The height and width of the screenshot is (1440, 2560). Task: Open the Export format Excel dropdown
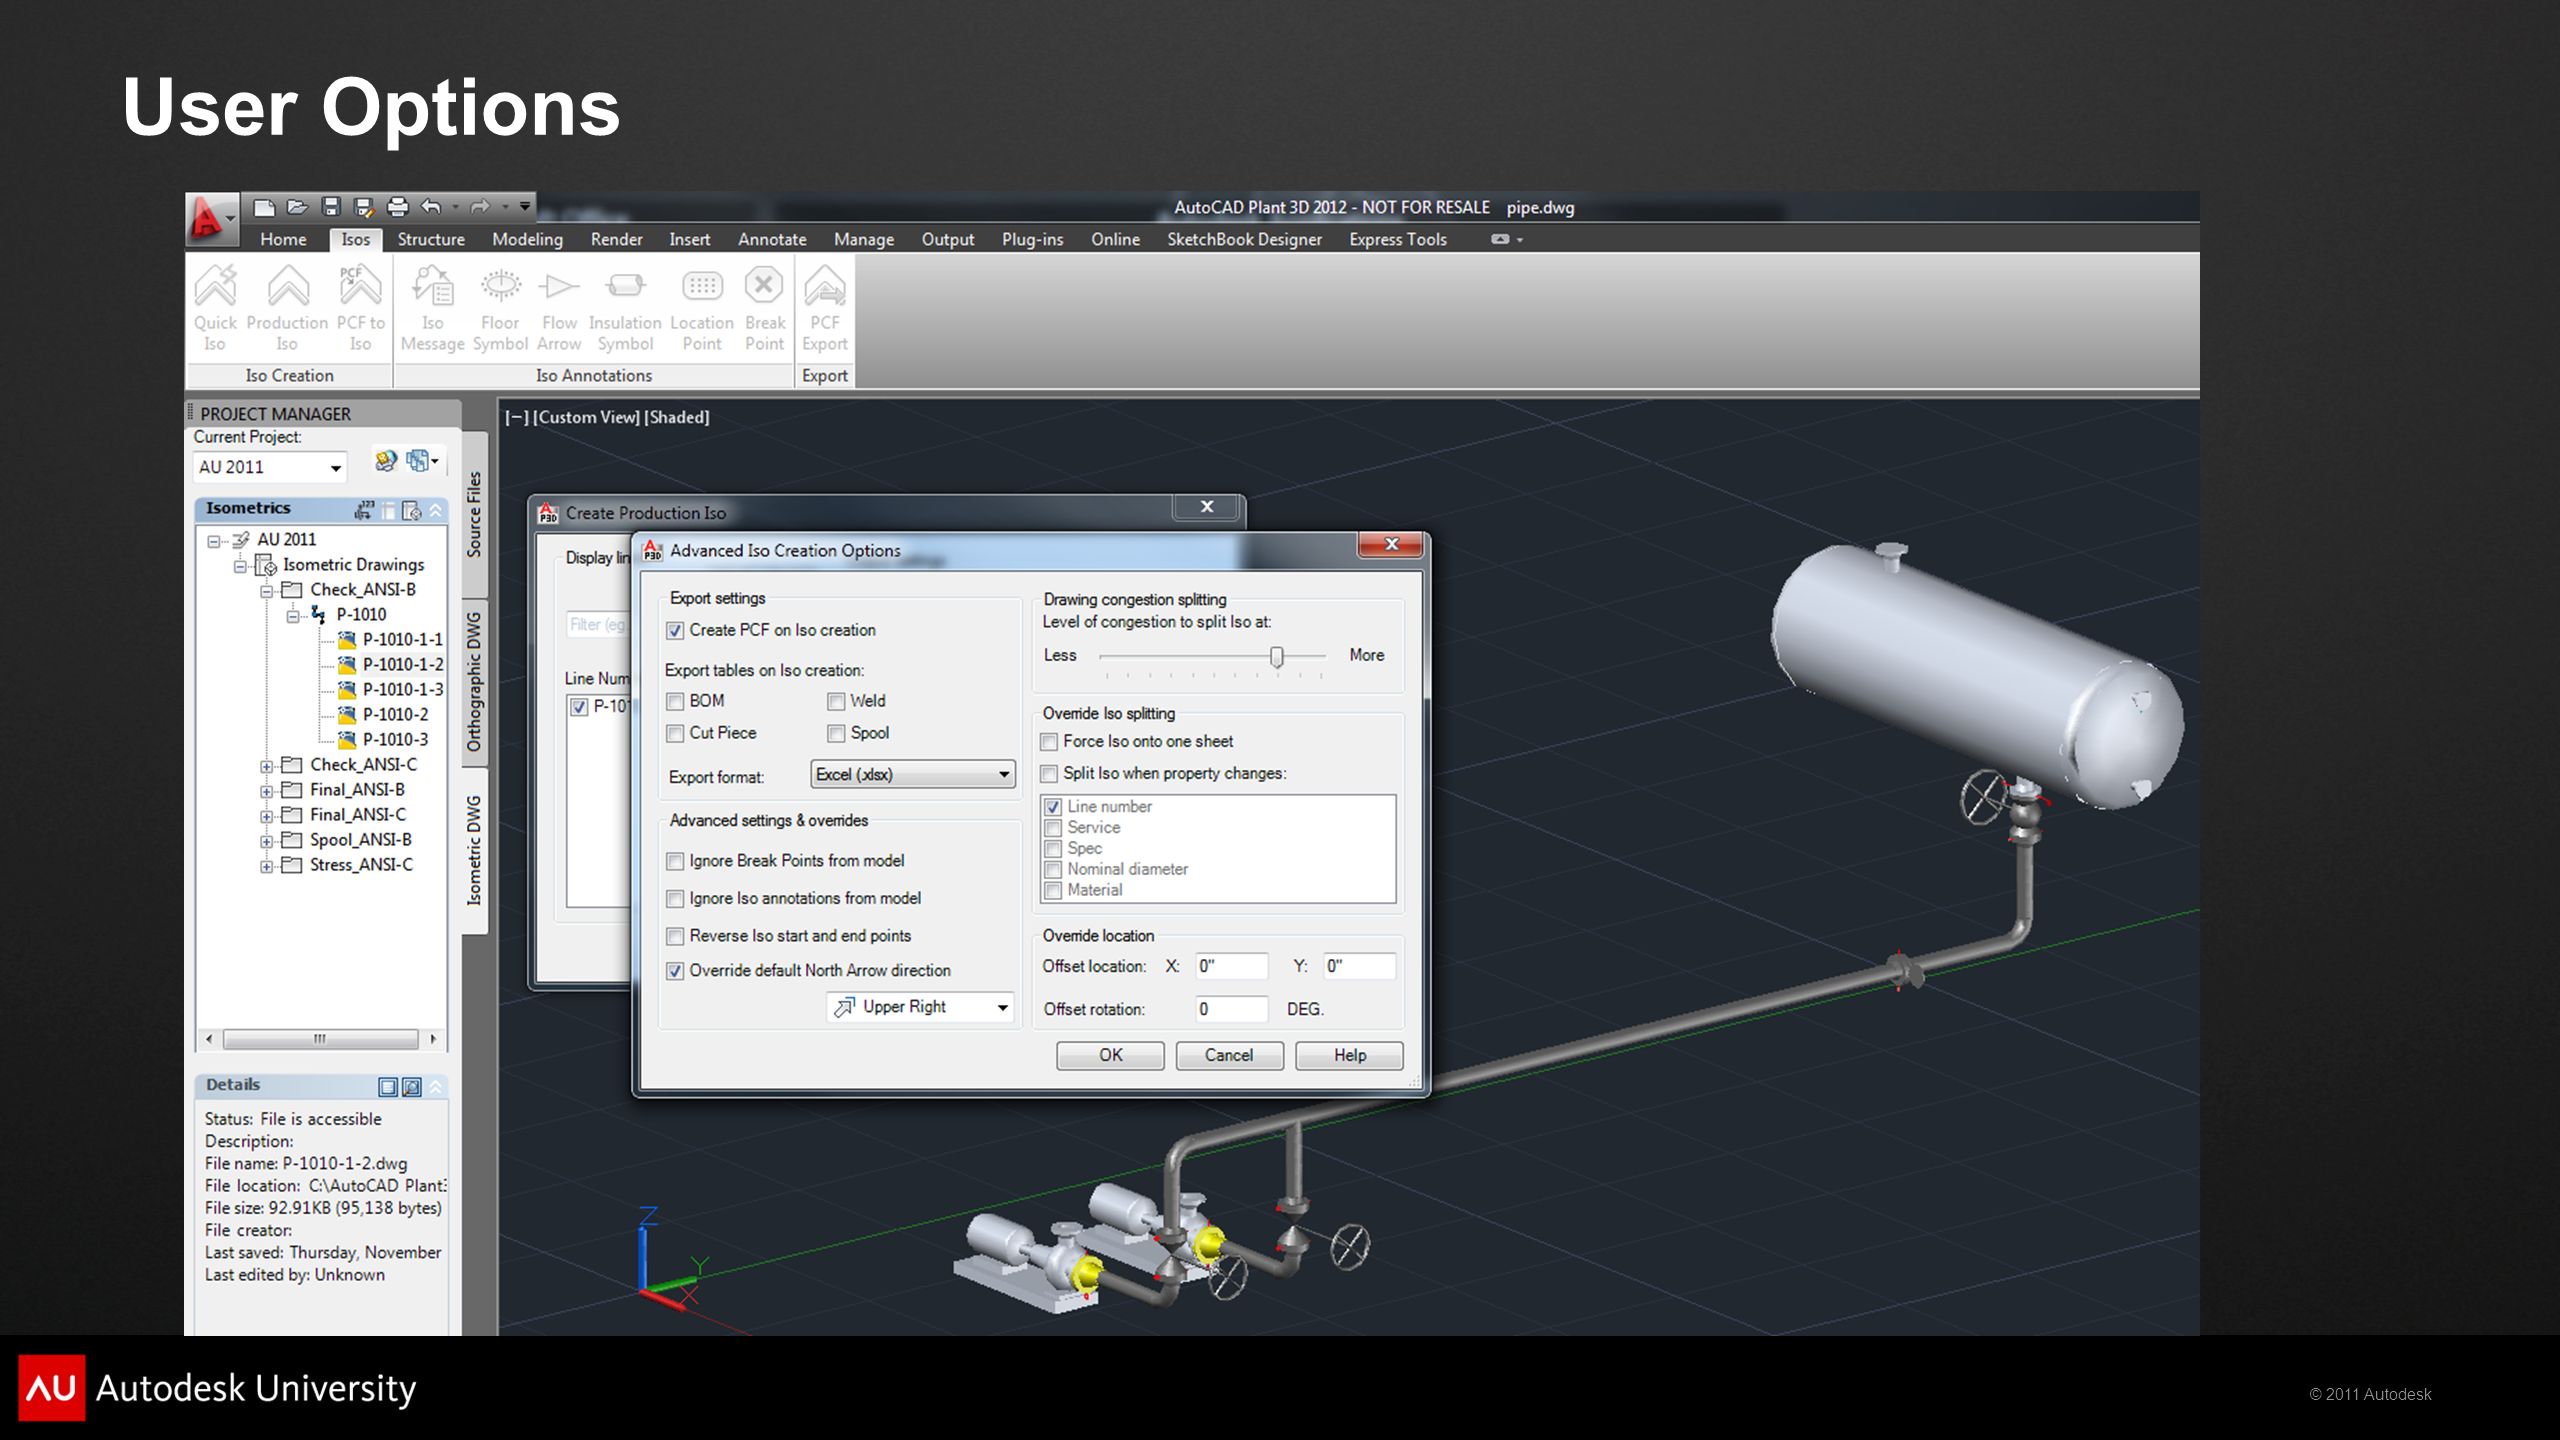click(913, 775)
